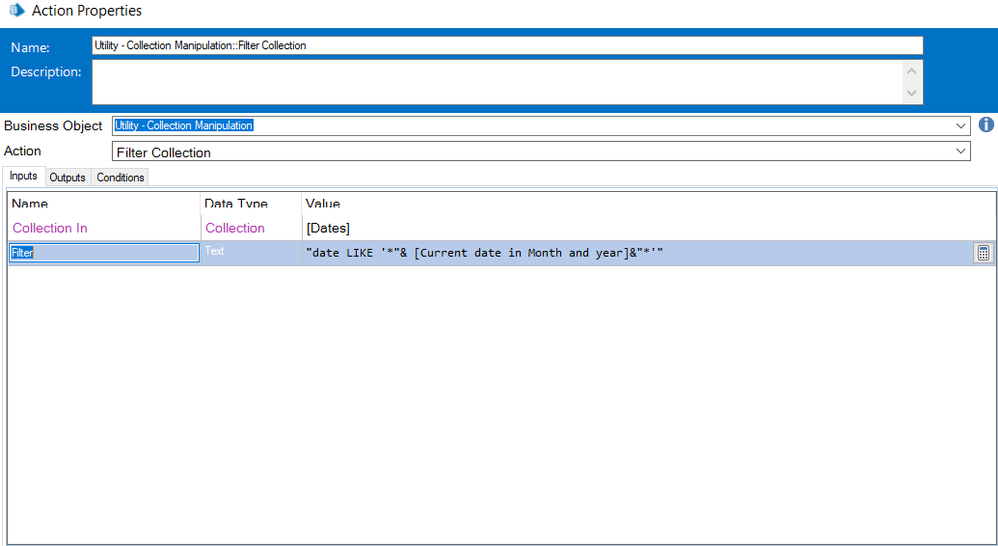Viewport: 998px width, 546px height.
Task: Click the Name text field
Action: coord(507,45)
